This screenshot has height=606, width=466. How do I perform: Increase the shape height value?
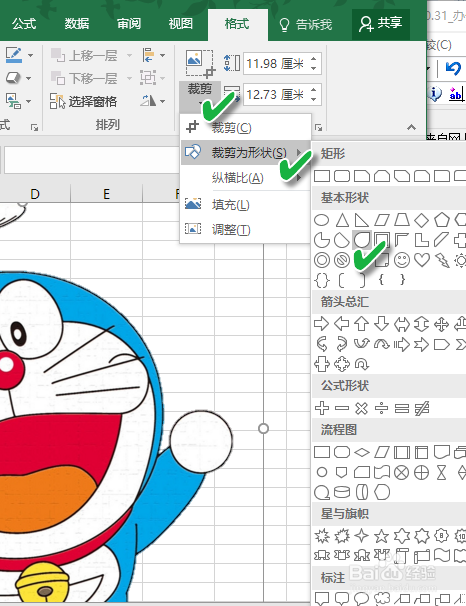click(314, 58)
